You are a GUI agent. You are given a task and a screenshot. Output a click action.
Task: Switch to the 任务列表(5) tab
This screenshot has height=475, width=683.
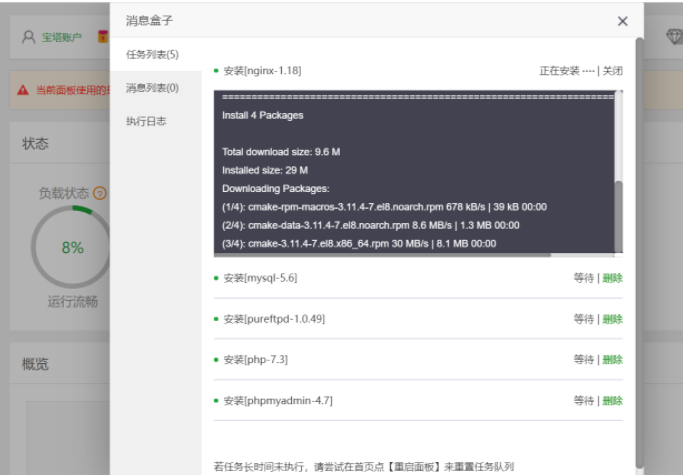coord(152,54)
